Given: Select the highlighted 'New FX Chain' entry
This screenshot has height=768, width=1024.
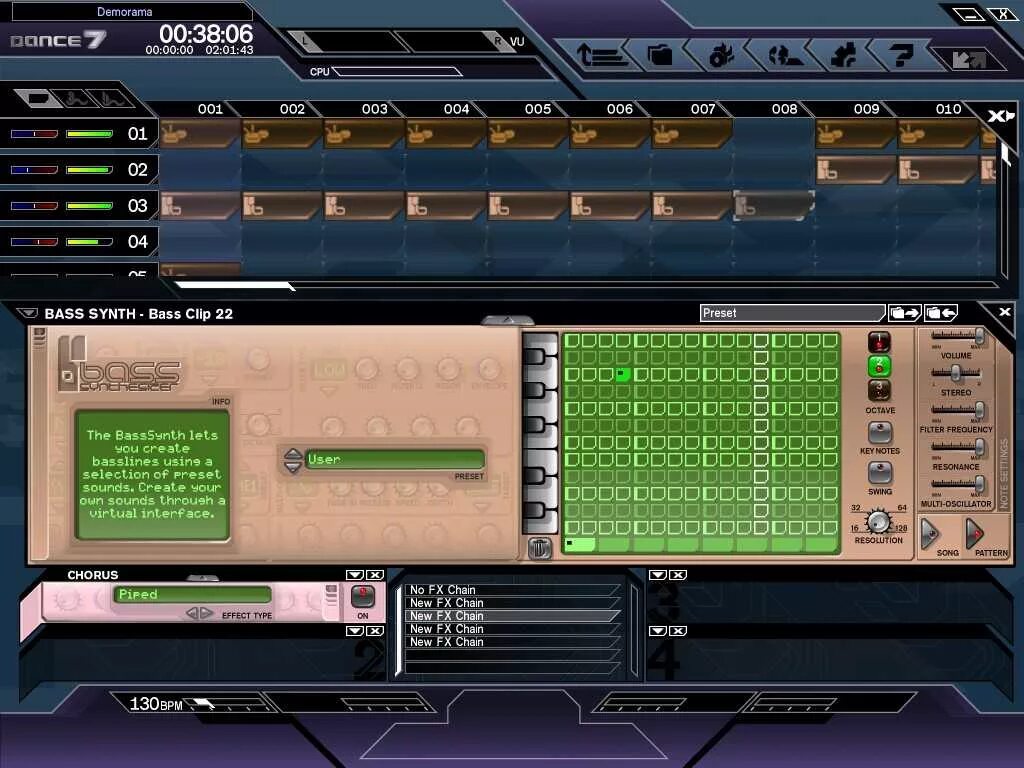Looking at the screenshot, I should pyautogui.click(x=513, y=616).
